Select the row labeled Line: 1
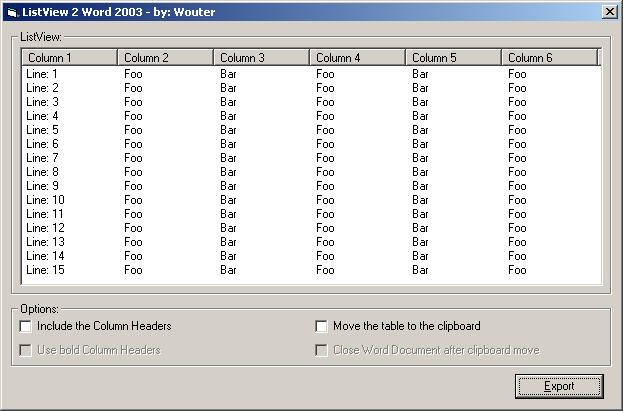This screenshot has width=623, height=411. (x=42, y=74)
